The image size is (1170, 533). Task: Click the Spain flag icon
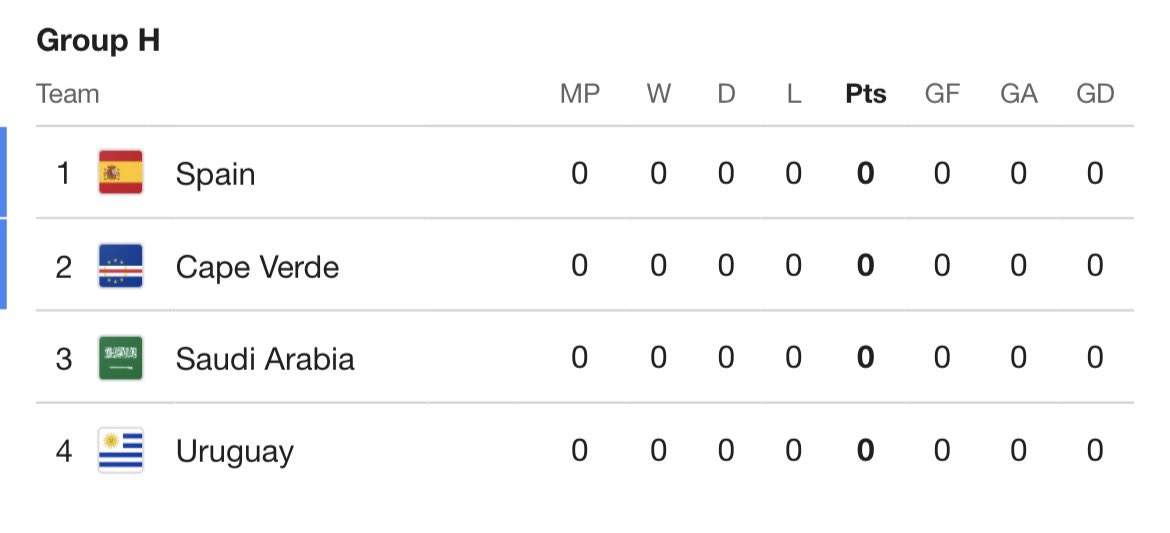tap(121, 172)
